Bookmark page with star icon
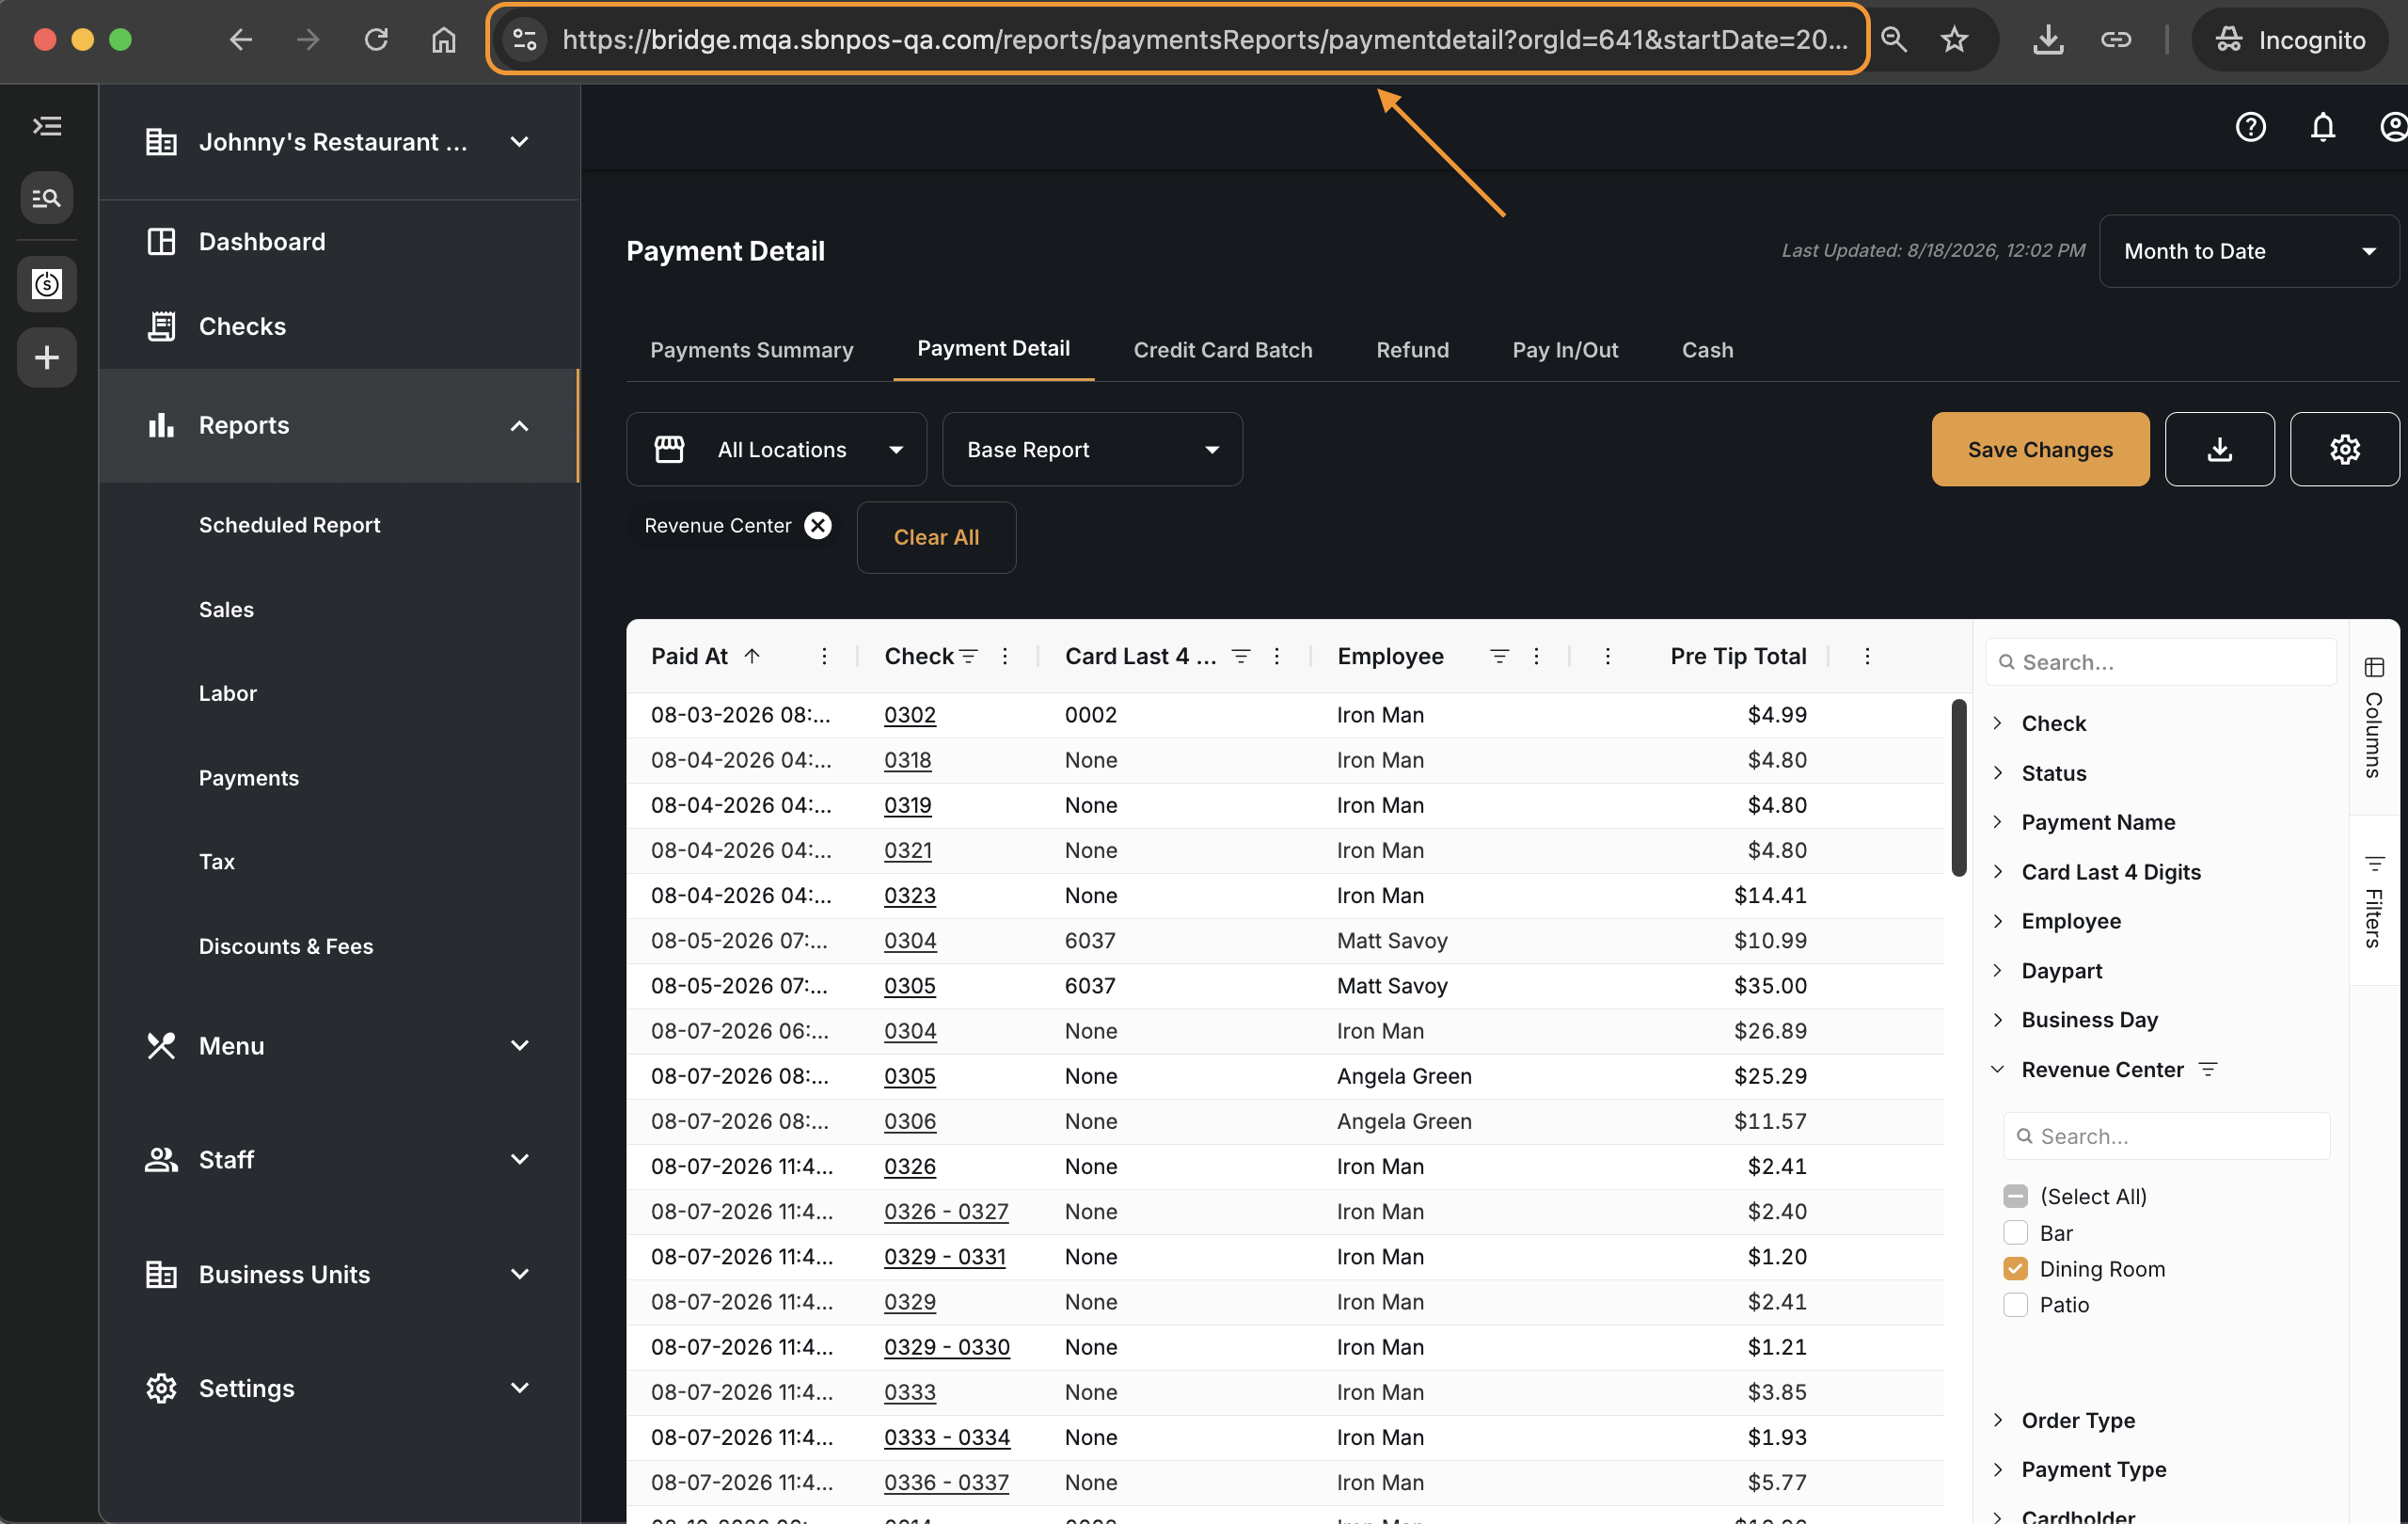This screenshot has height=1524, width=2408. [x=1954, y=40]
